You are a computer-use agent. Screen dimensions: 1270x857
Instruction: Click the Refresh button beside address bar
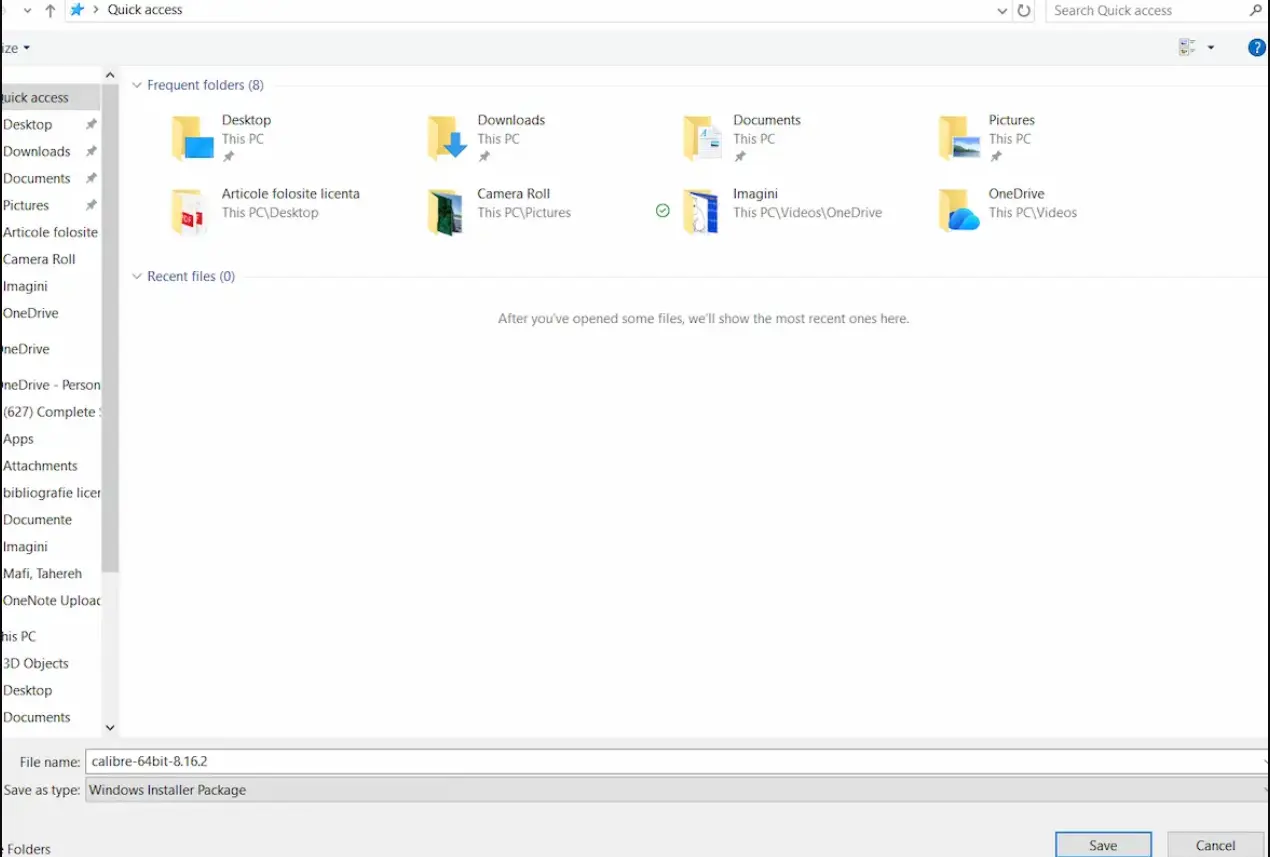click(x=1024, y=11)
